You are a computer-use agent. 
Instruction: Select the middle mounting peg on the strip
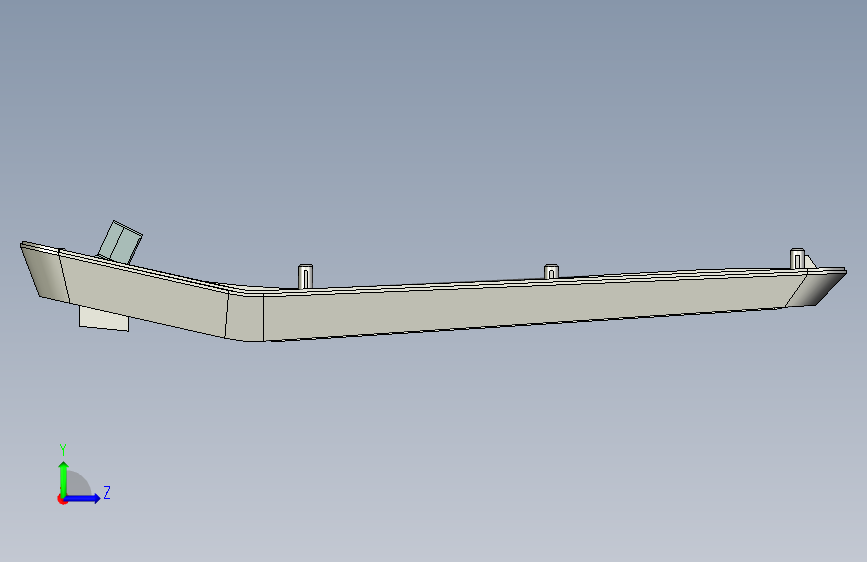551,272
